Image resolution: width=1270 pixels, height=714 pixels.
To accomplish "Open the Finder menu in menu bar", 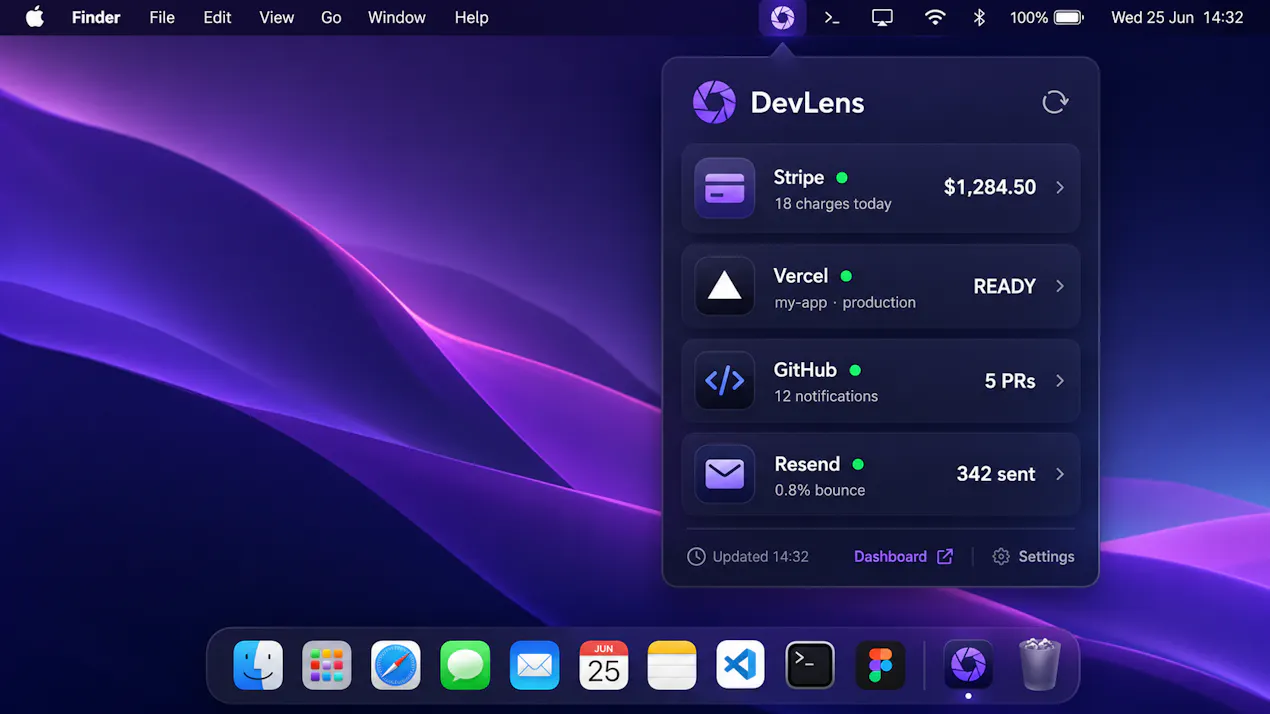I will tap(96, 18).
